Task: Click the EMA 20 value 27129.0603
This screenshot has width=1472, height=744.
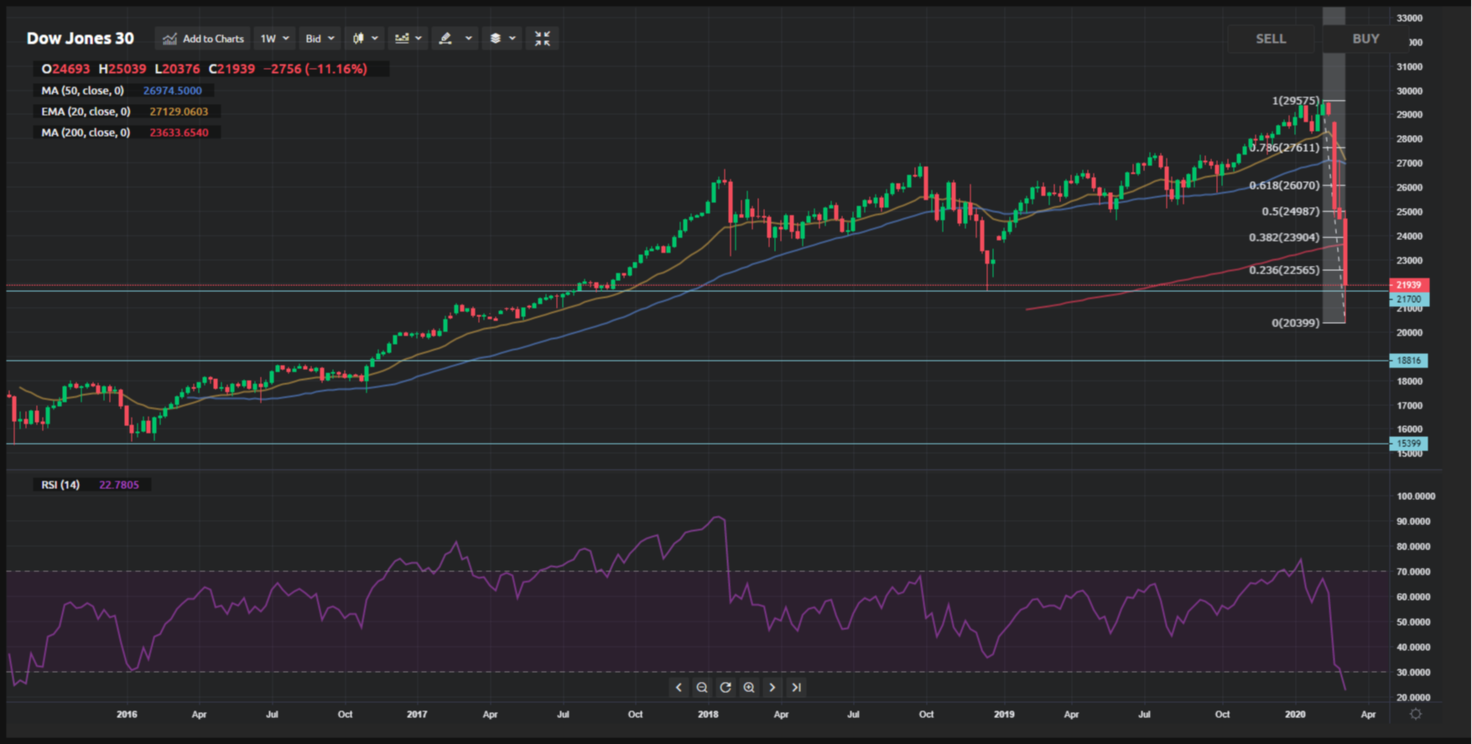Action: coord(178,112)
